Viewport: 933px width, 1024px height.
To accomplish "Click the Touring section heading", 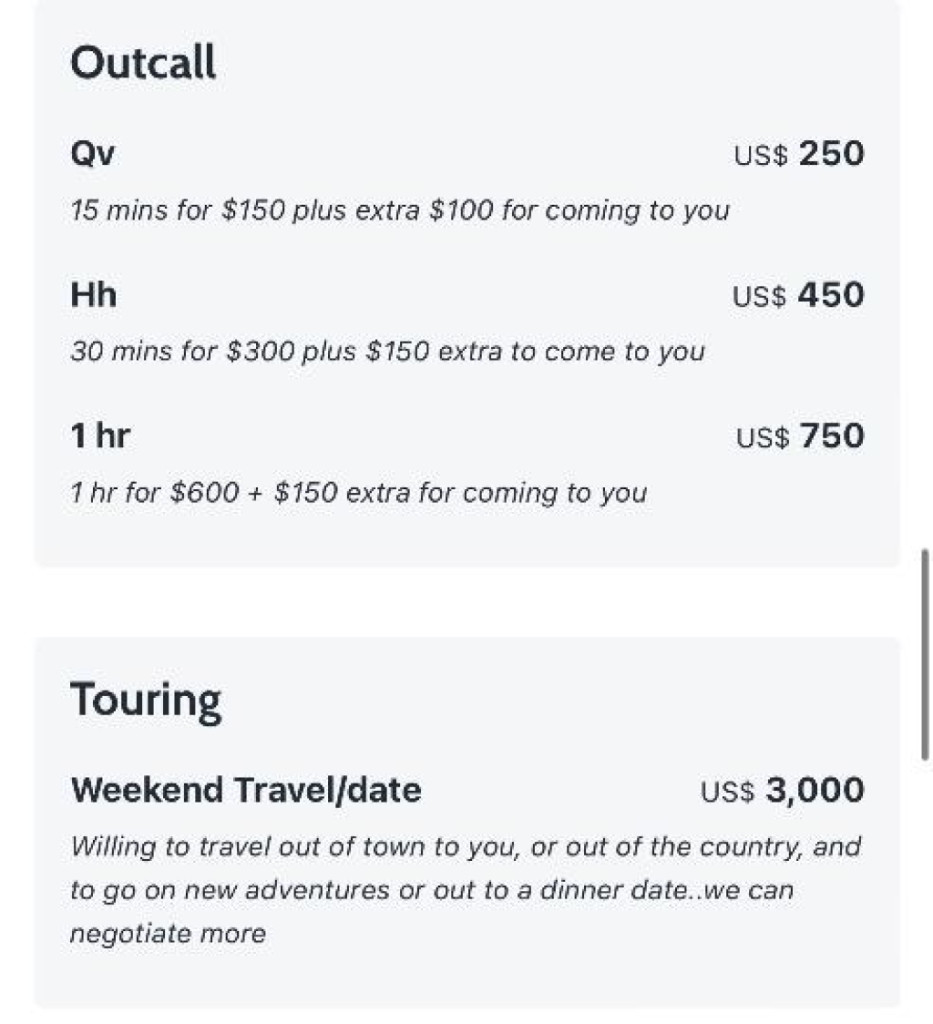I will [146, 700].
